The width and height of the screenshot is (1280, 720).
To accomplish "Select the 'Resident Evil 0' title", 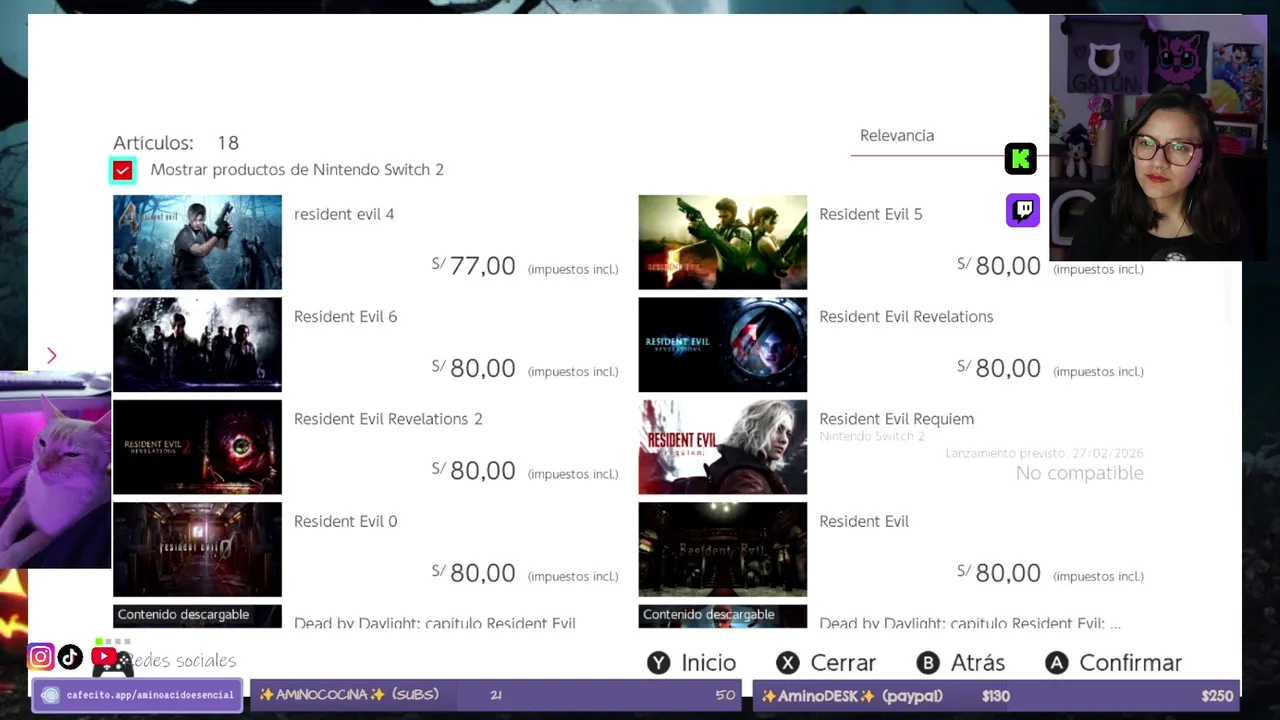I will pyautogui.click(x=345, y=521).
